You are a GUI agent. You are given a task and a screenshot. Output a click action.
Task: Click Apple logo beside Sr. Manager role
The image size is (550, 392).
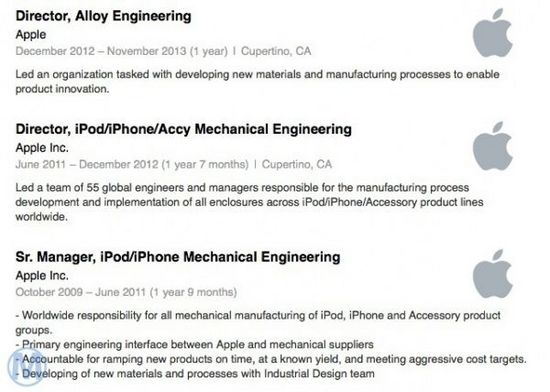[x=492, y=274]
